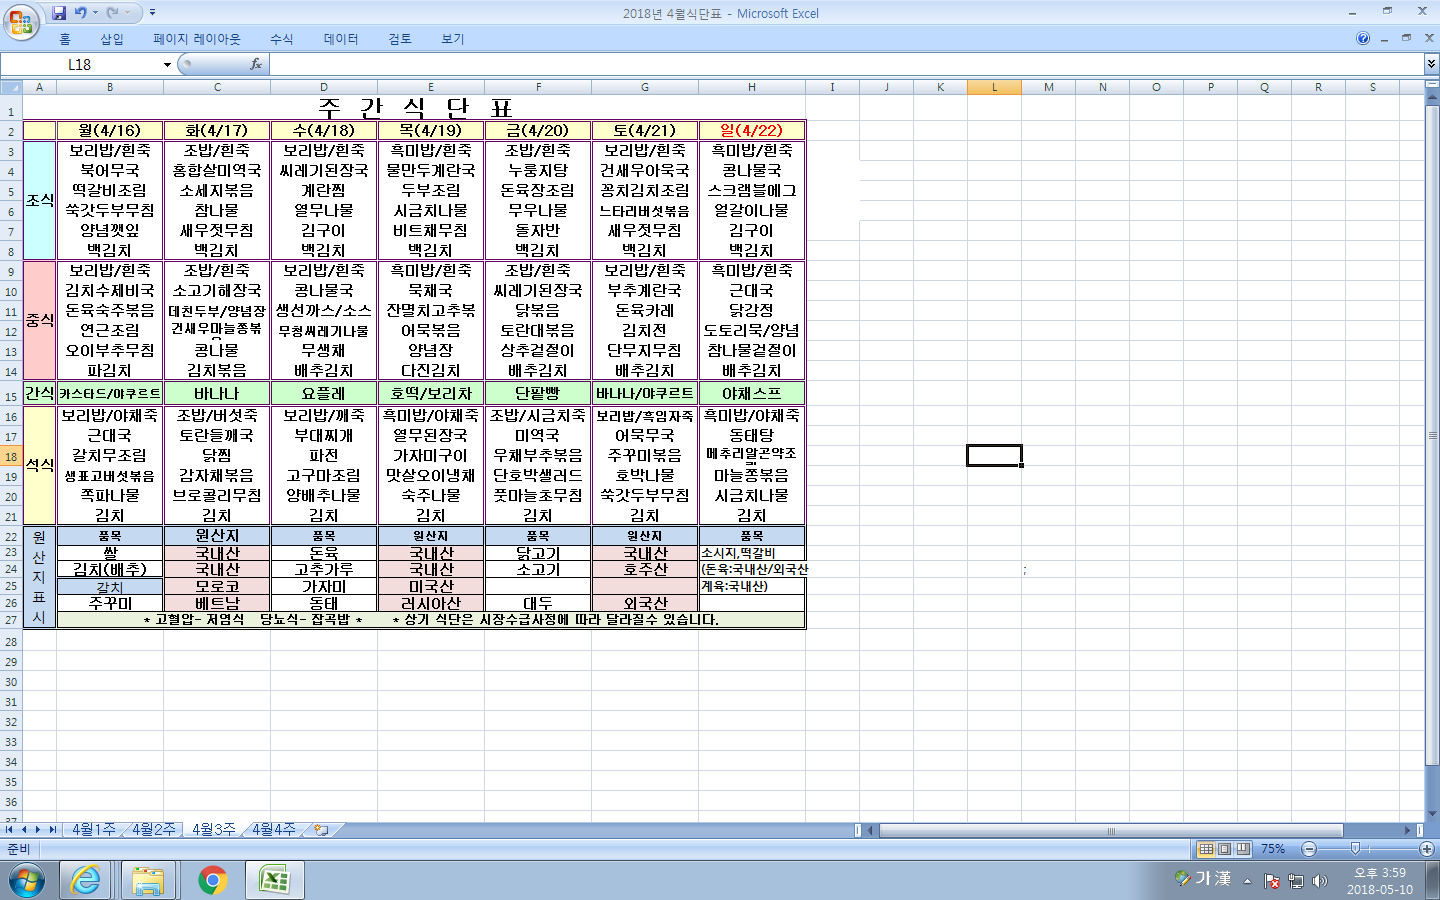
Task: Launch Chrome from the taskbar
Action: coord(212,880)
